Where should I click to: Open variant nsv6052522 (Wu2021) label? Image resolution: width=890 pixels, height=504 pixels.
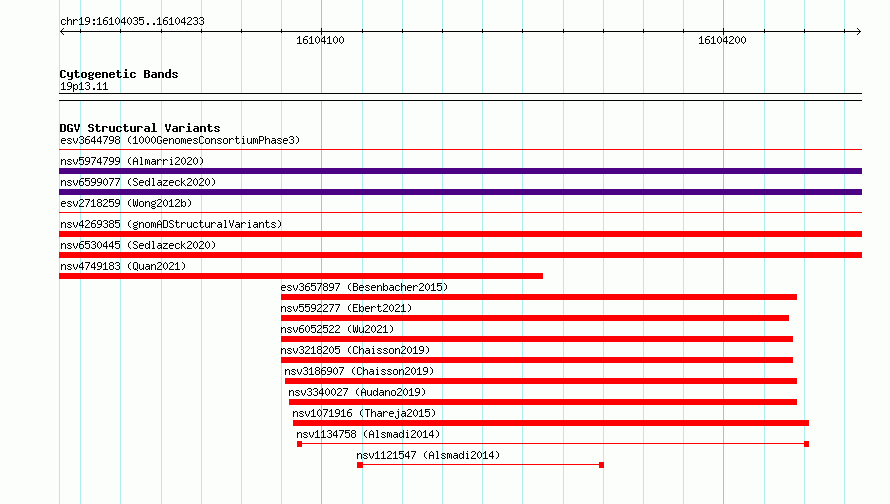(337, 329)
